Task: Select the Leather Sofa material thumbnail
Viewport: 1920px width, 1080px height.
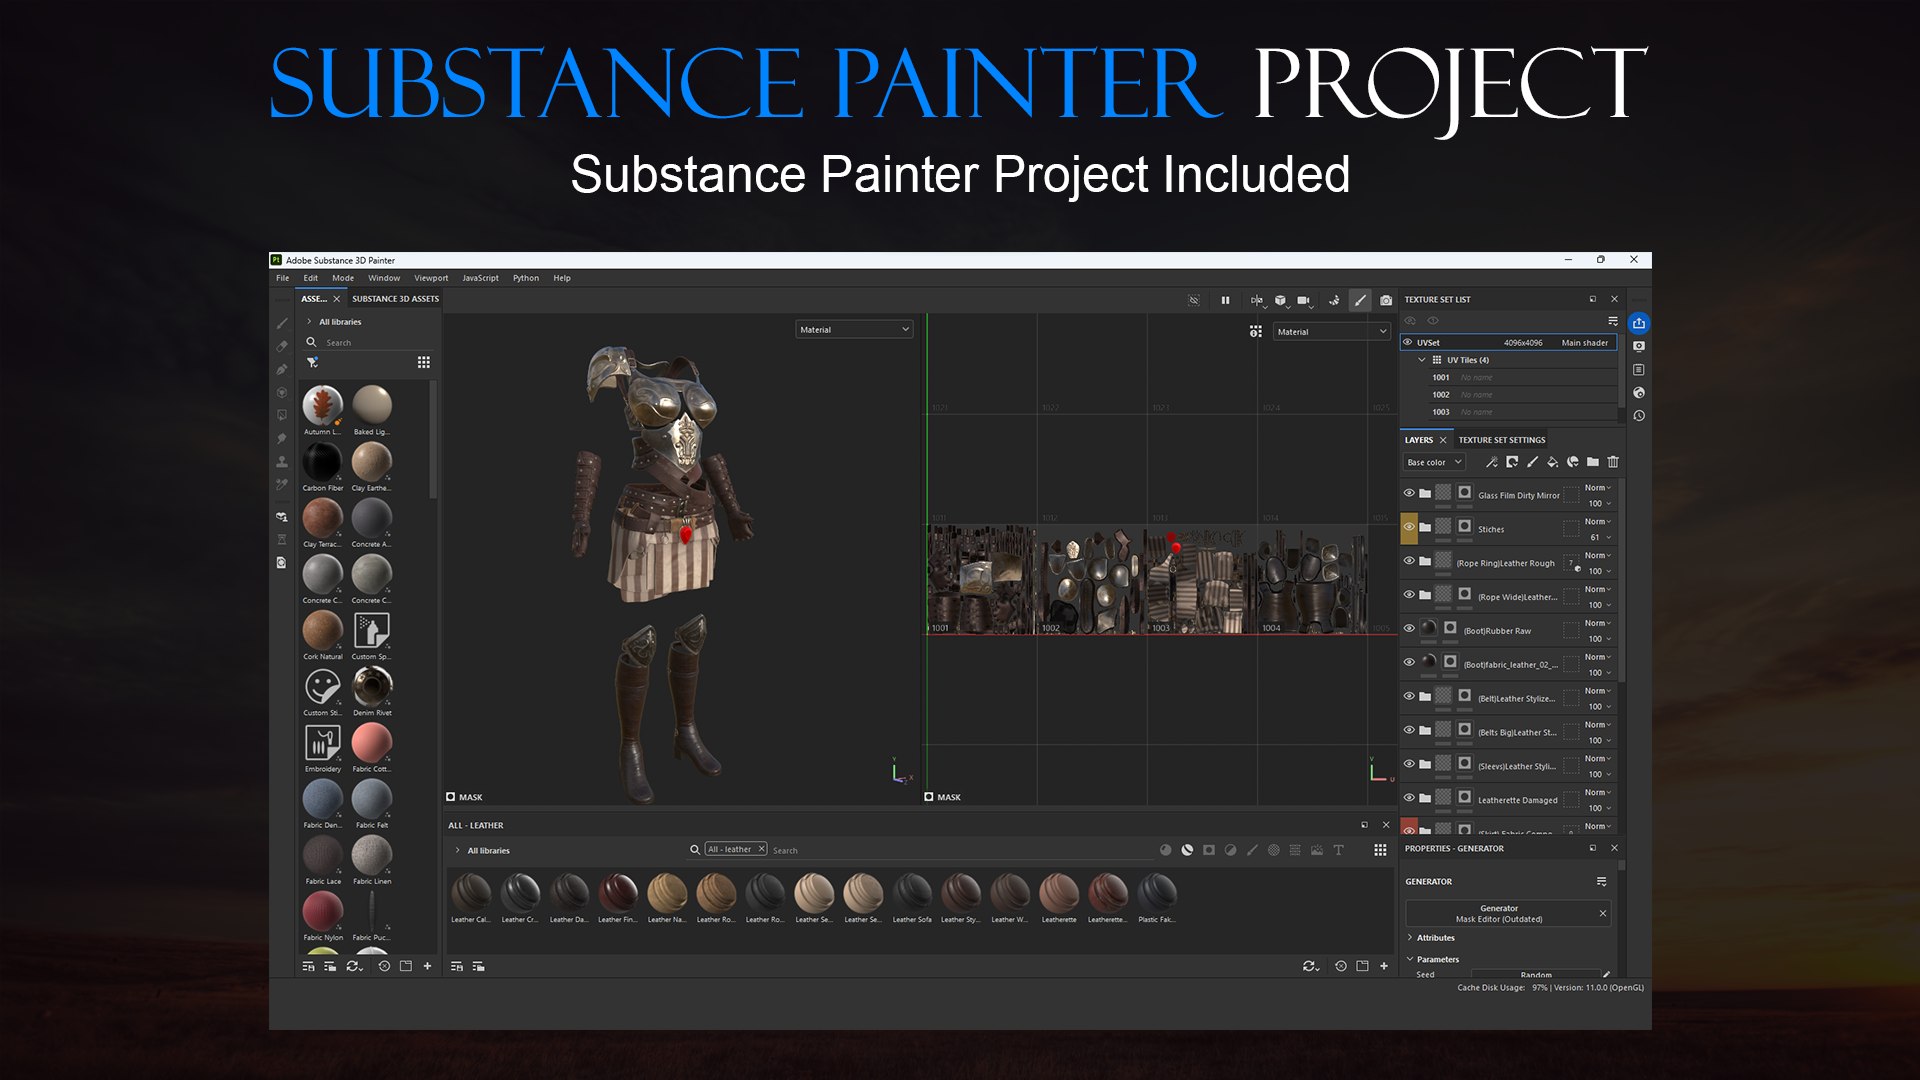Action: [912, 898]
